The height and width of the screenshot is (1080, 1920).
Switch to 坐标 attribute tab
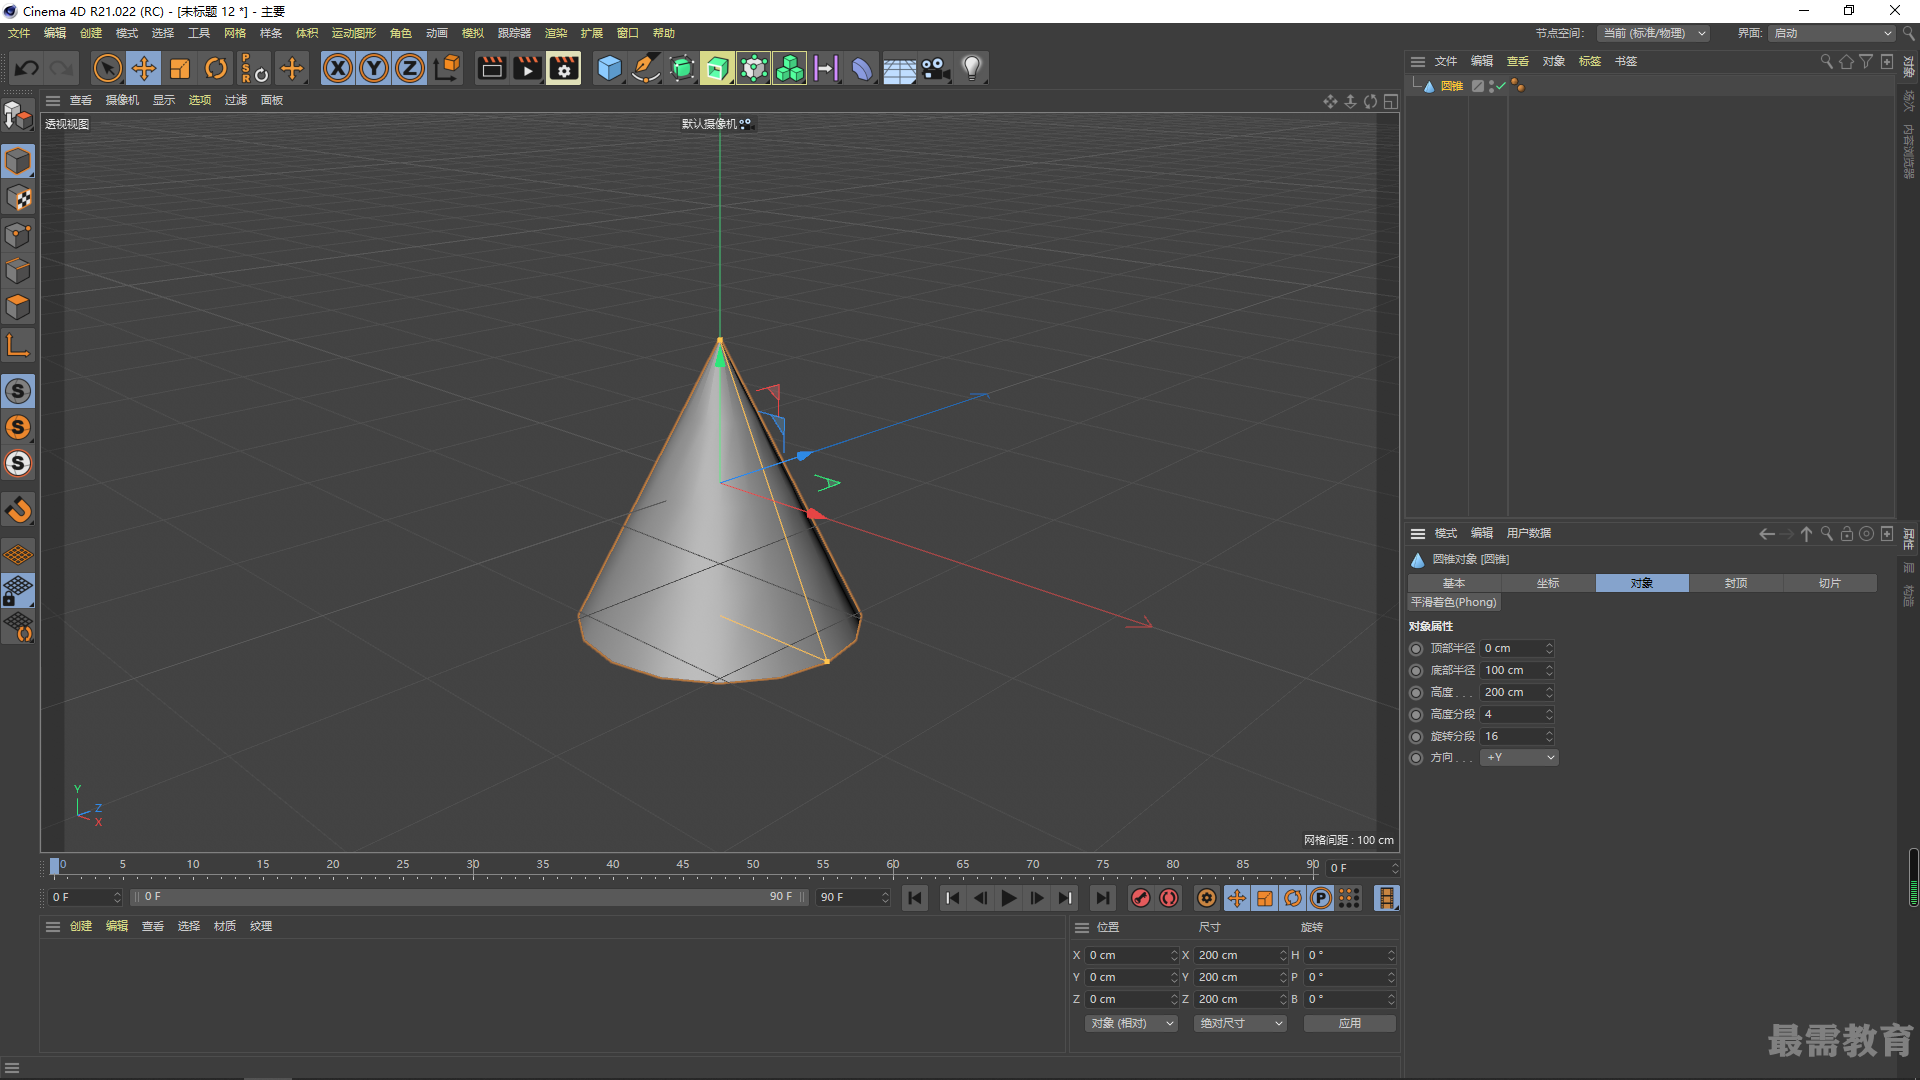click(1548, 583)
